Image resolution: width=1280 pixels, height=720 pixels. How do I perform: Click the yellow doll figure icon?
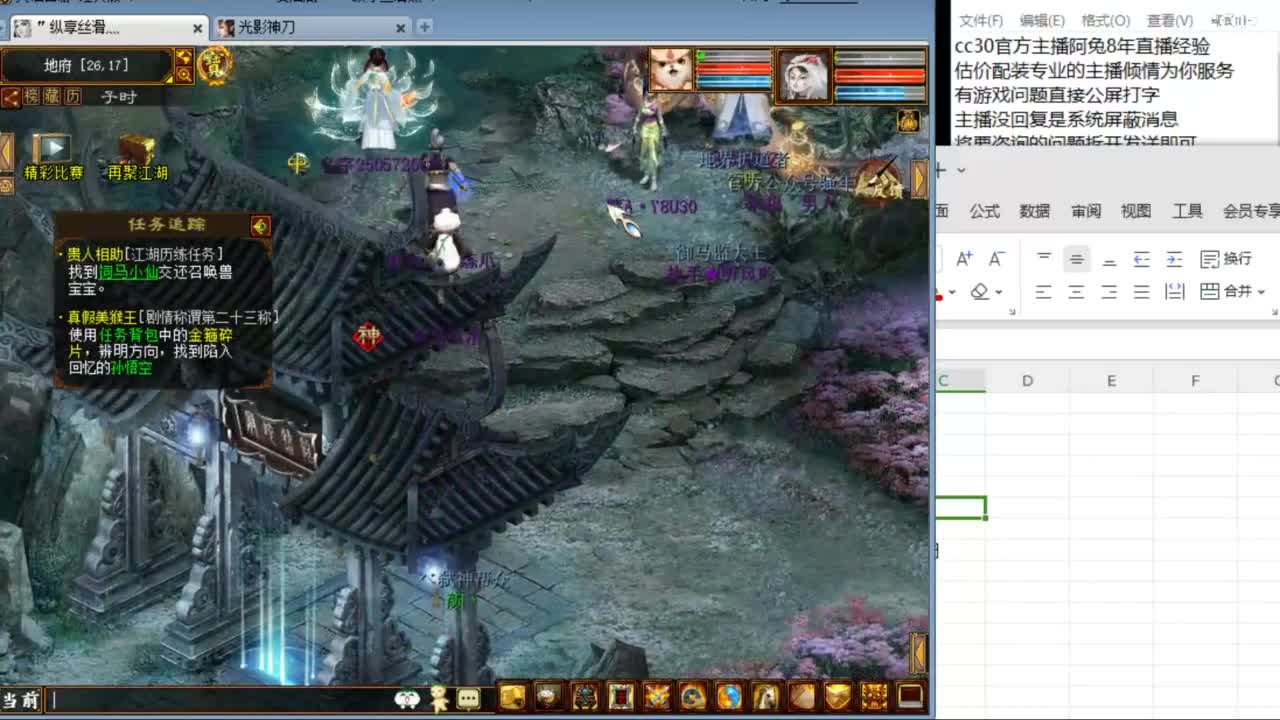click(438, 698)
